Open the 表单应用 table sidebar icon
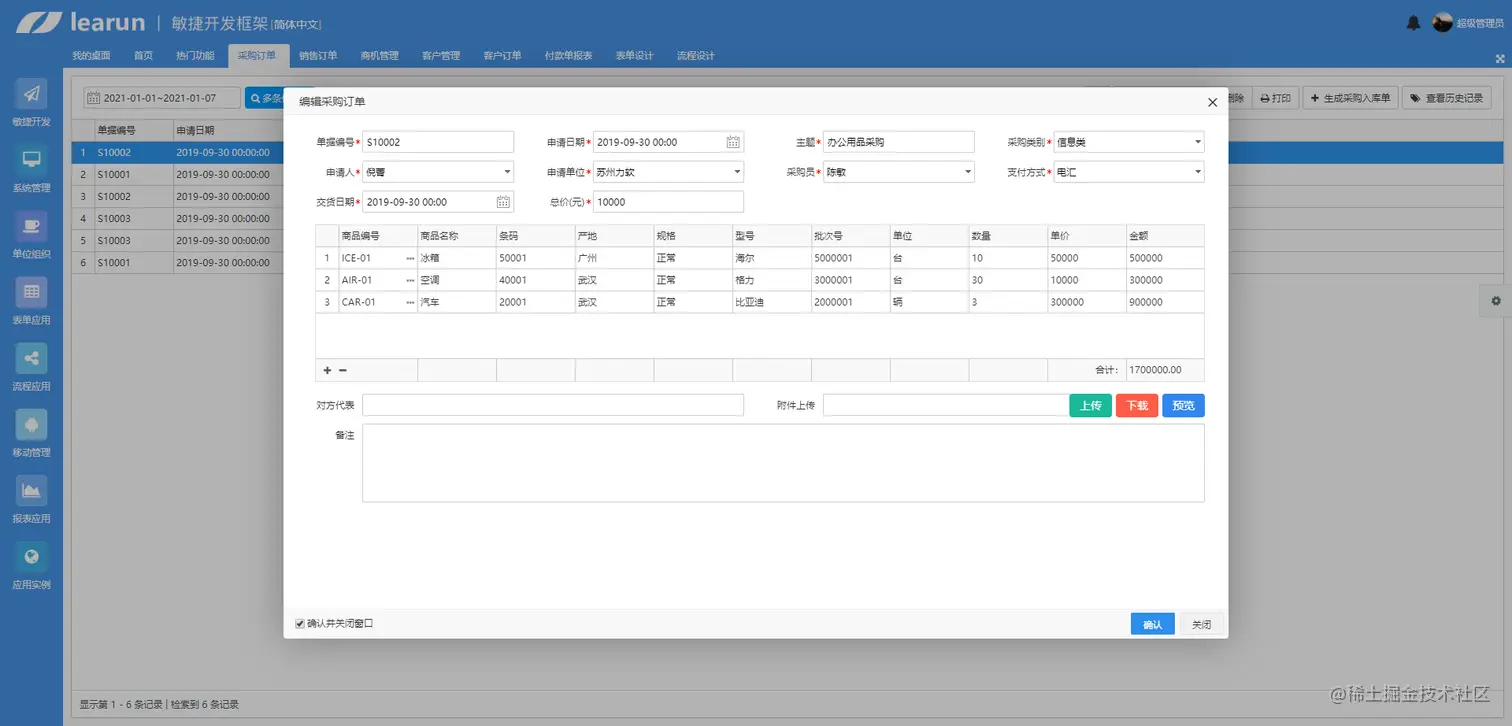Viewport: 1512px width, 726px height. pyautogui.click(x=31, y=292)
